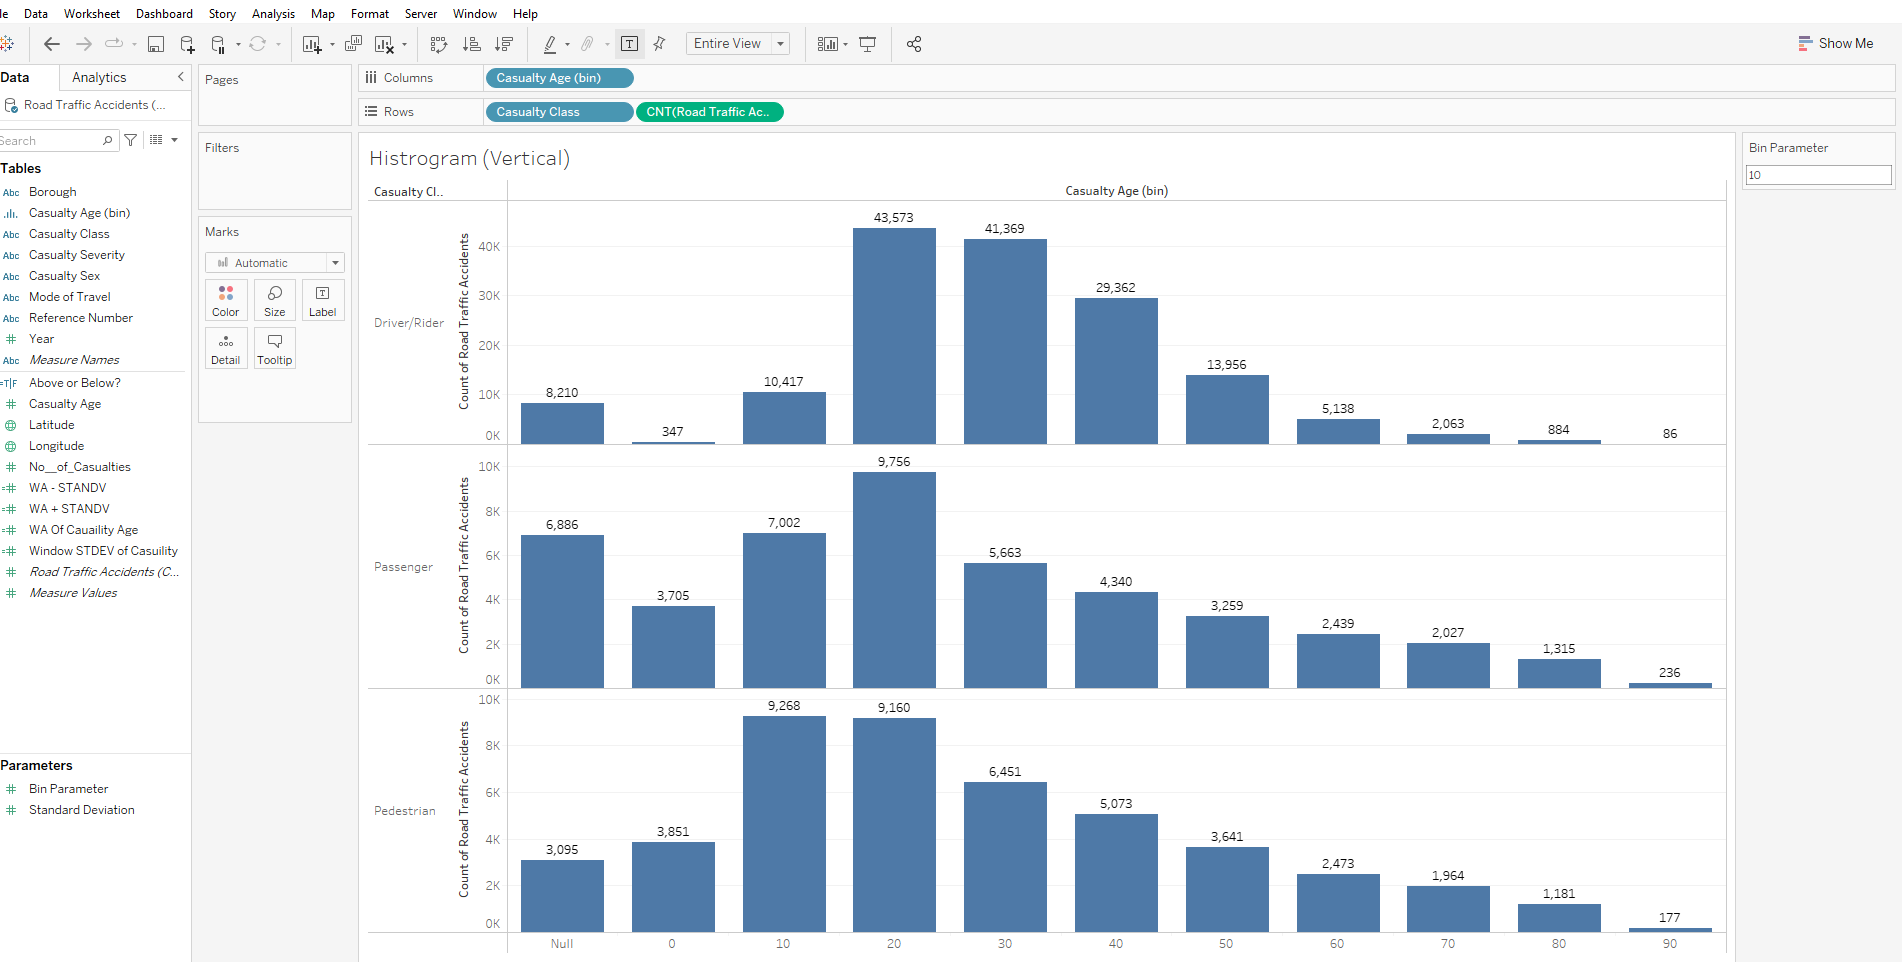The height and width of the screenshot is (962, 1902).
Task: Toggle the Fix Axes pin
Action: tap(660, 44)
